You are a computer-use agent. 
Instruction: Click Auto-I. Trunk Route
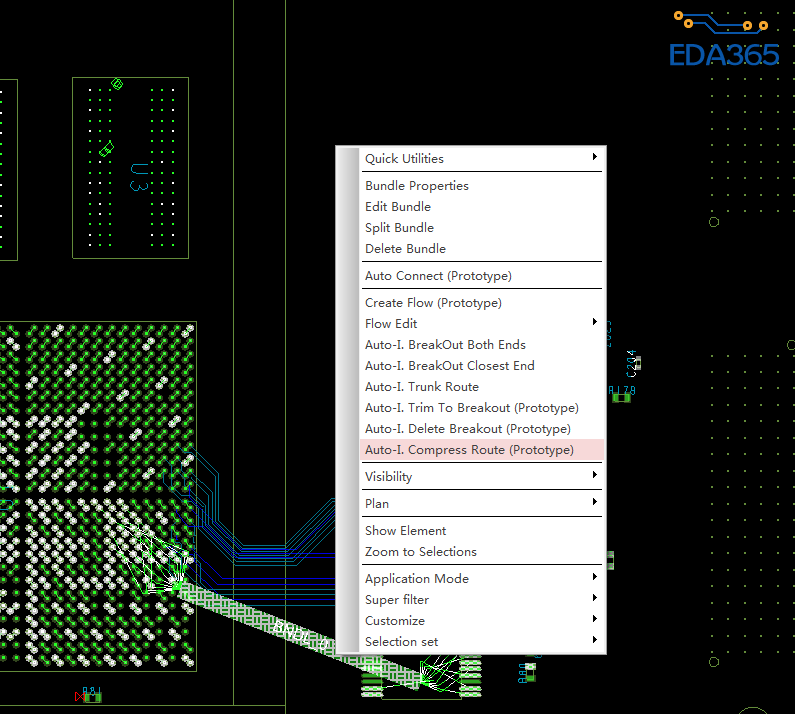click(422, 387)
